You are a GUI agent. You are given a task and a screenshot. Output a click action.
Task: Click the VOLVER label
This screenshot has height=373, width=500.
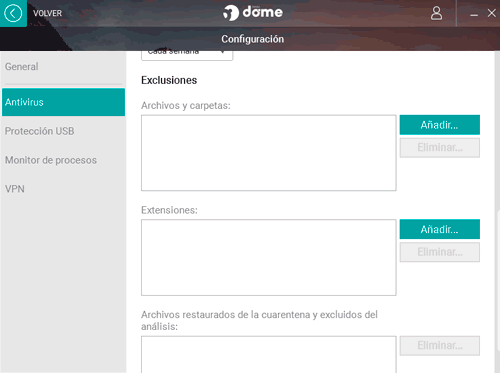coord(47,13)
